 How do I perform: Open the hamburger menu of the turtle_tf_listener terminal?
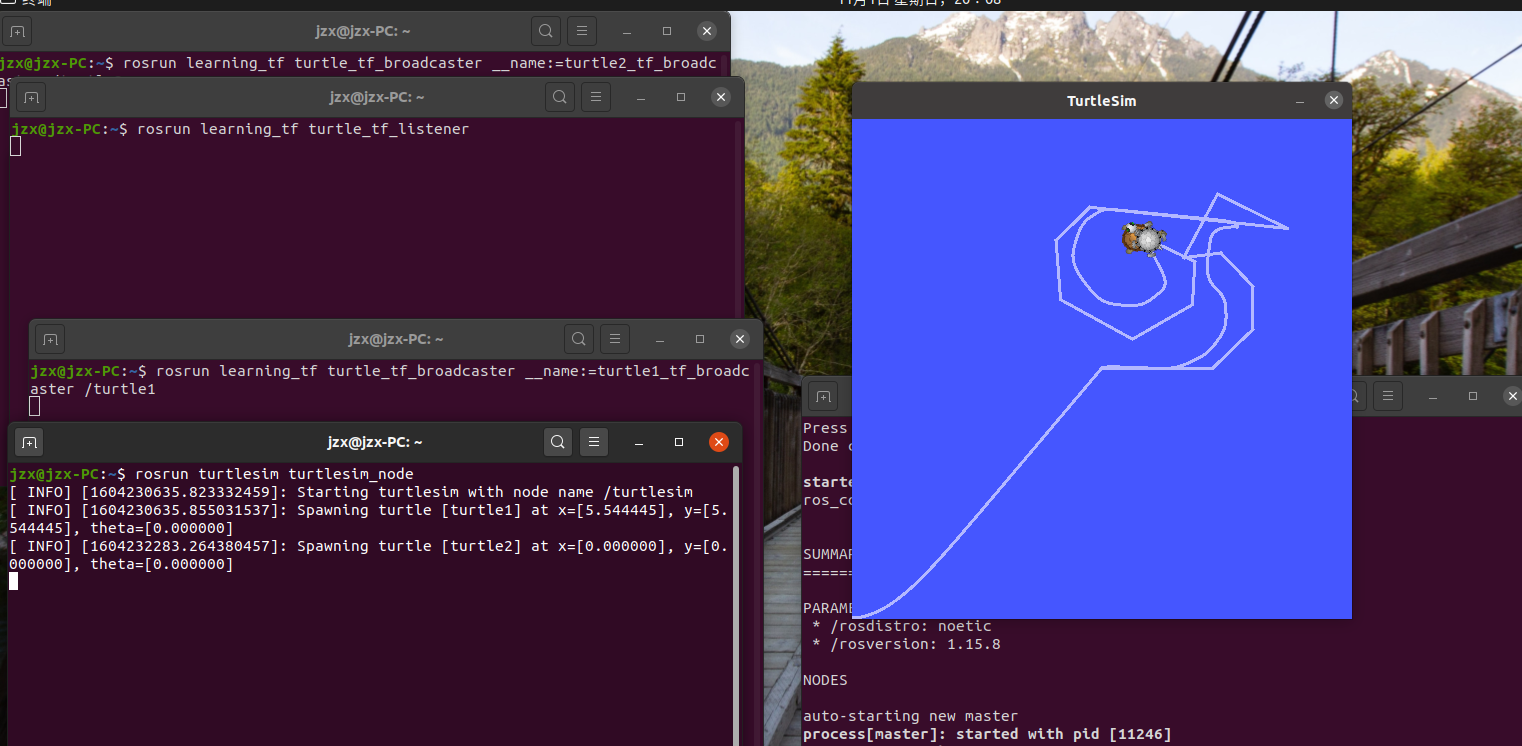point(595,97)
